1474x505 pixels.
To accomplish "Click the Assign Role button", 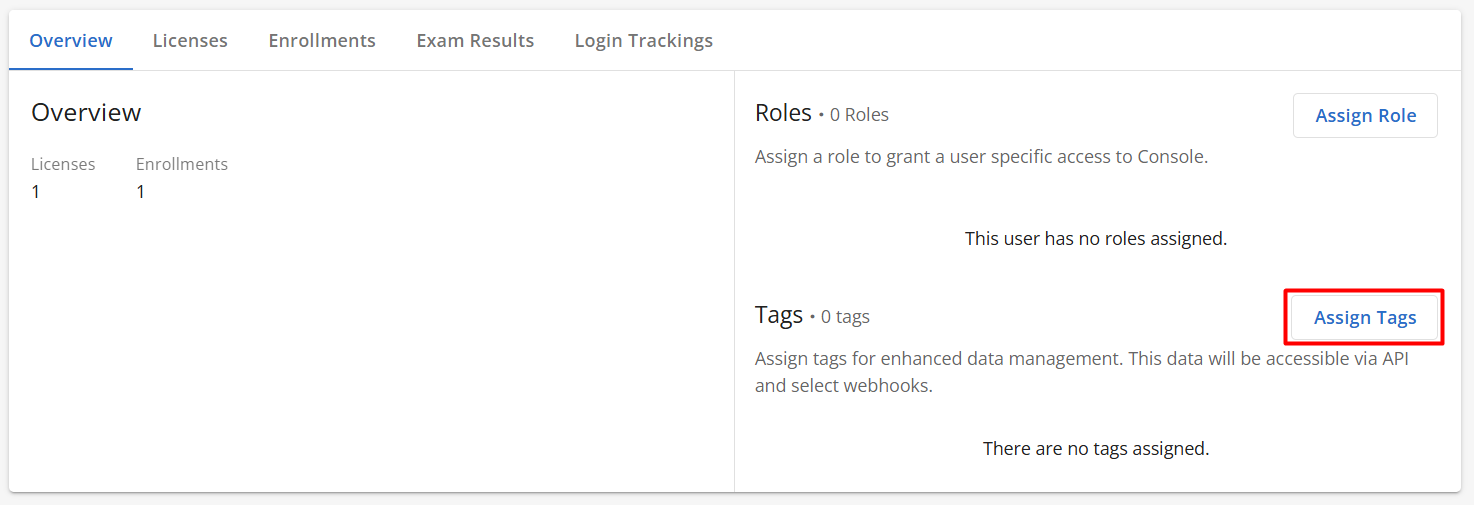I will (1365, 116).
